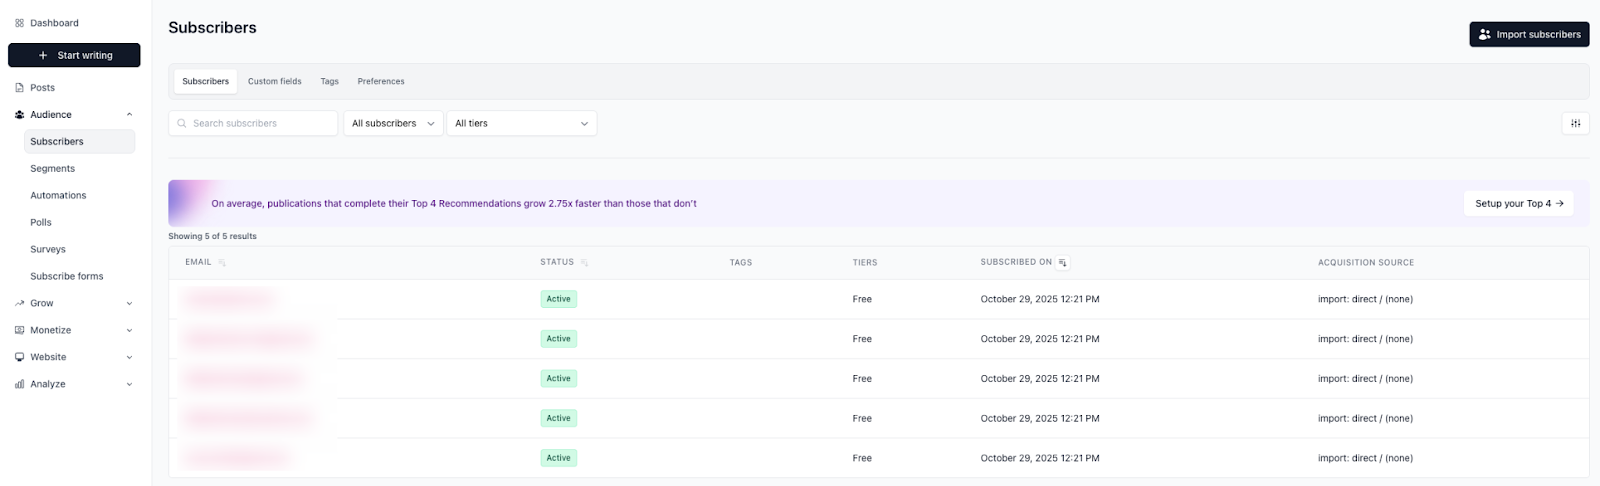
Task: Click the Import subscribers button
Action: (x=1528, y=34)
